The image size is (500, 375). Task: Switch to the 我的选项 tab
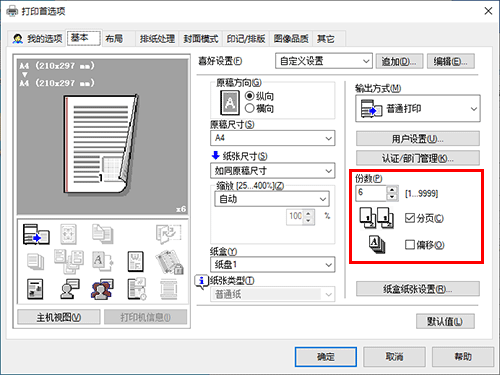(x=37, y=39)
